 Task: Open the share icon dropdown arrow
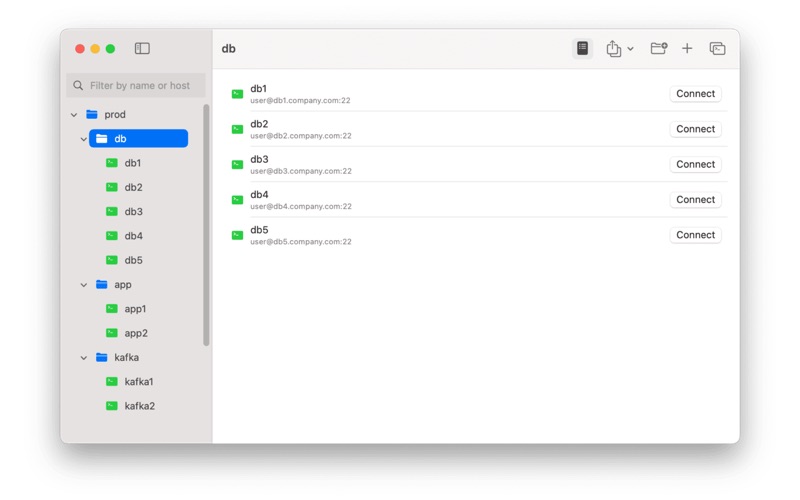631,49
